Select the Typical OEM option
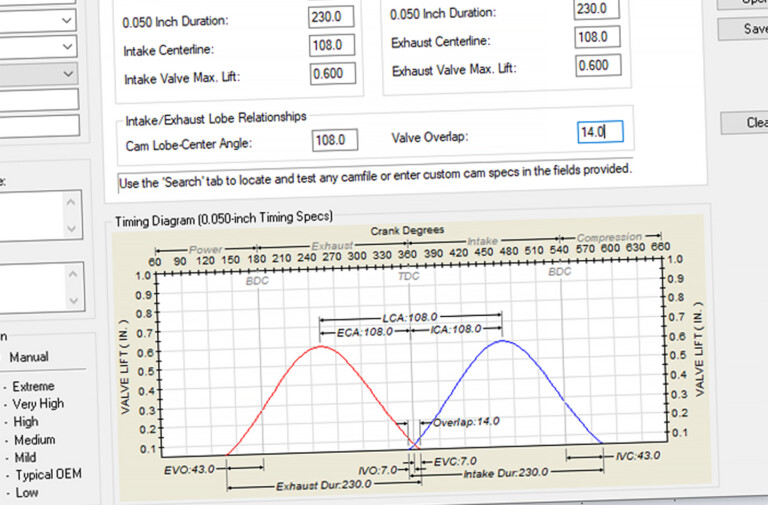 [48, 475]
